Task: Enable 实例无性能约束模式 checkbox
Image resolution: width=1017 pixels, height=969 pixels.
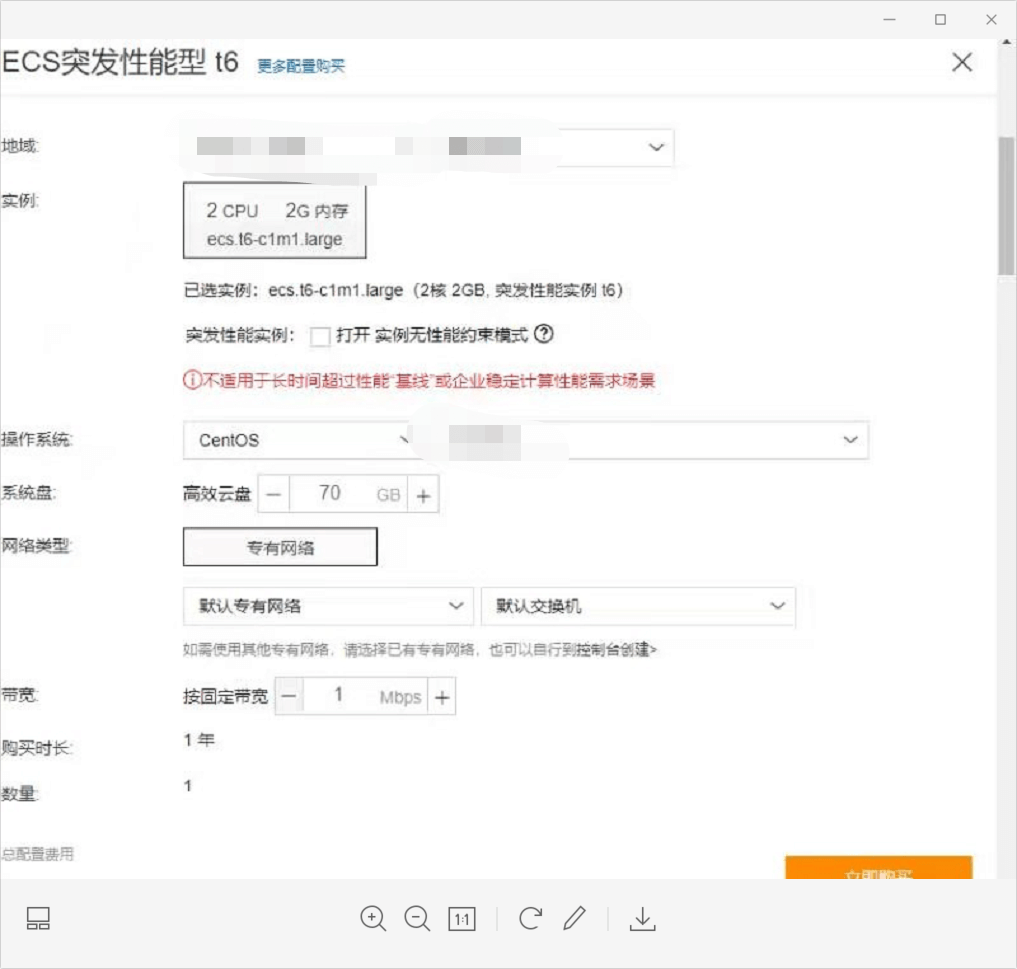Action: tap(320, 336)
